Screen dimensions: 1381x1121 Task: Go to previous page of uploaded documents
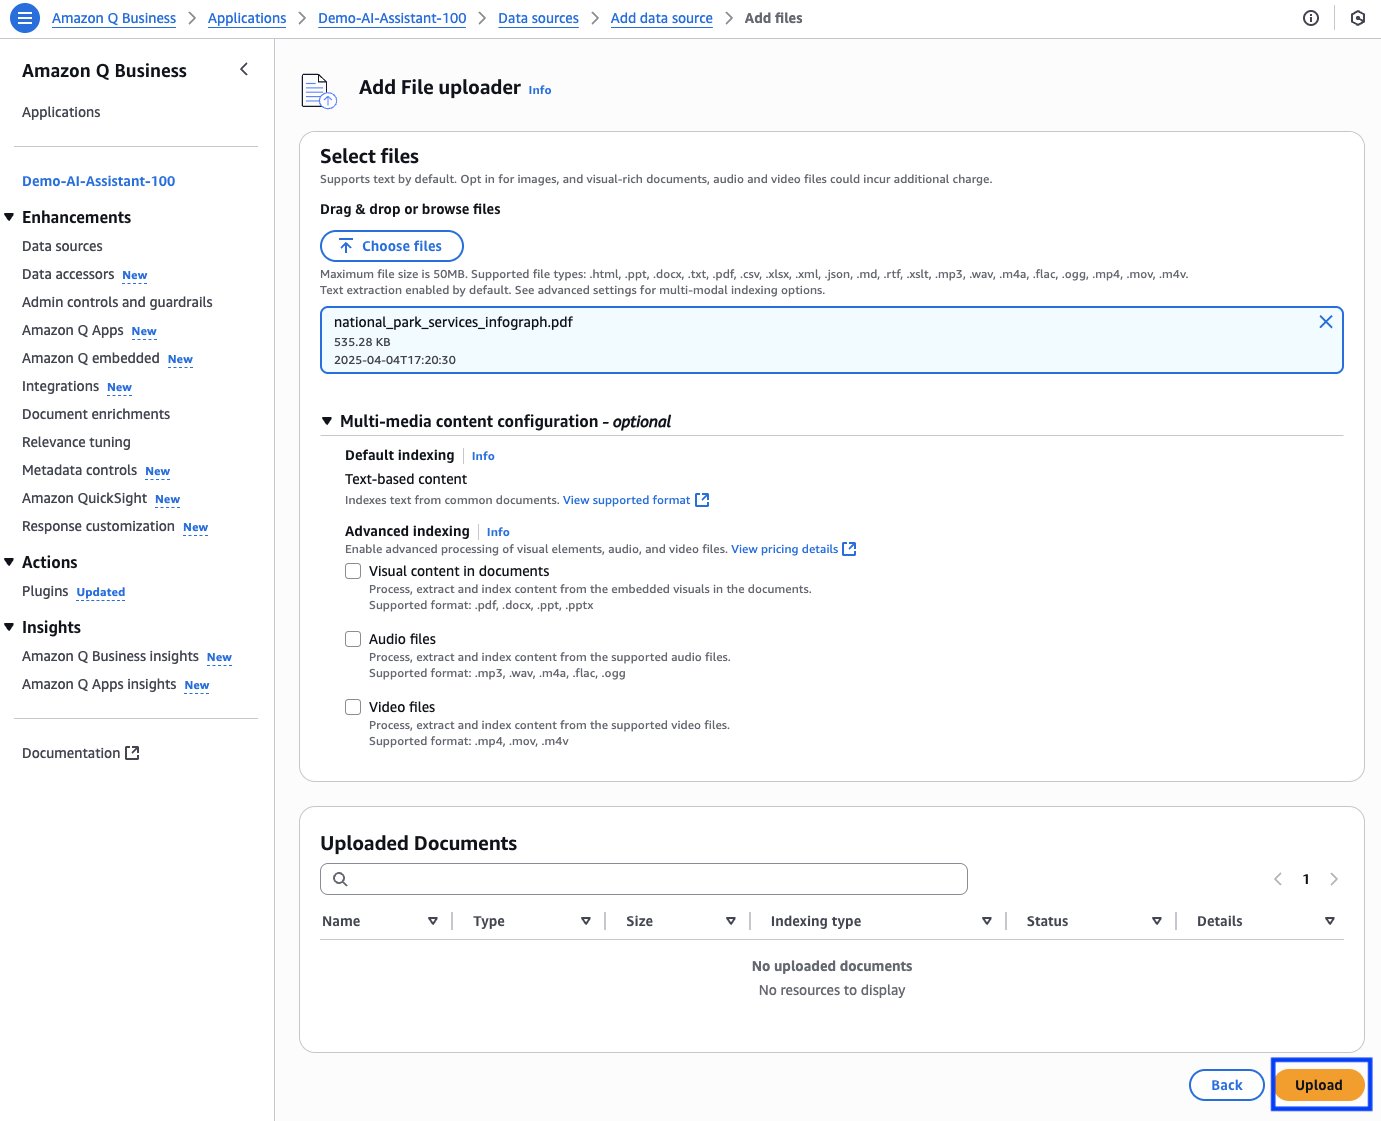(x=1278, y=879)
